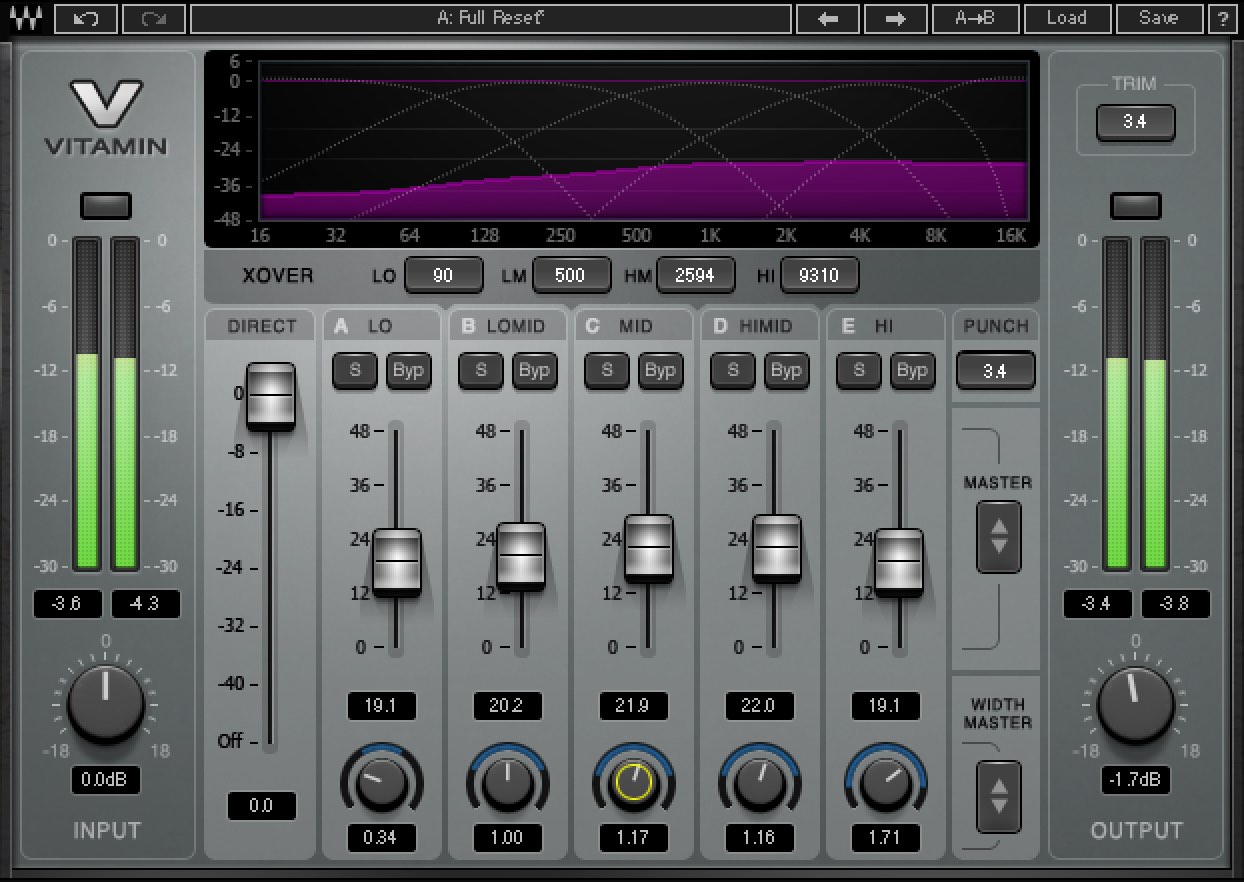Solo the LO band
This screenshot has height=882, width=1244.
pos(355,370)
